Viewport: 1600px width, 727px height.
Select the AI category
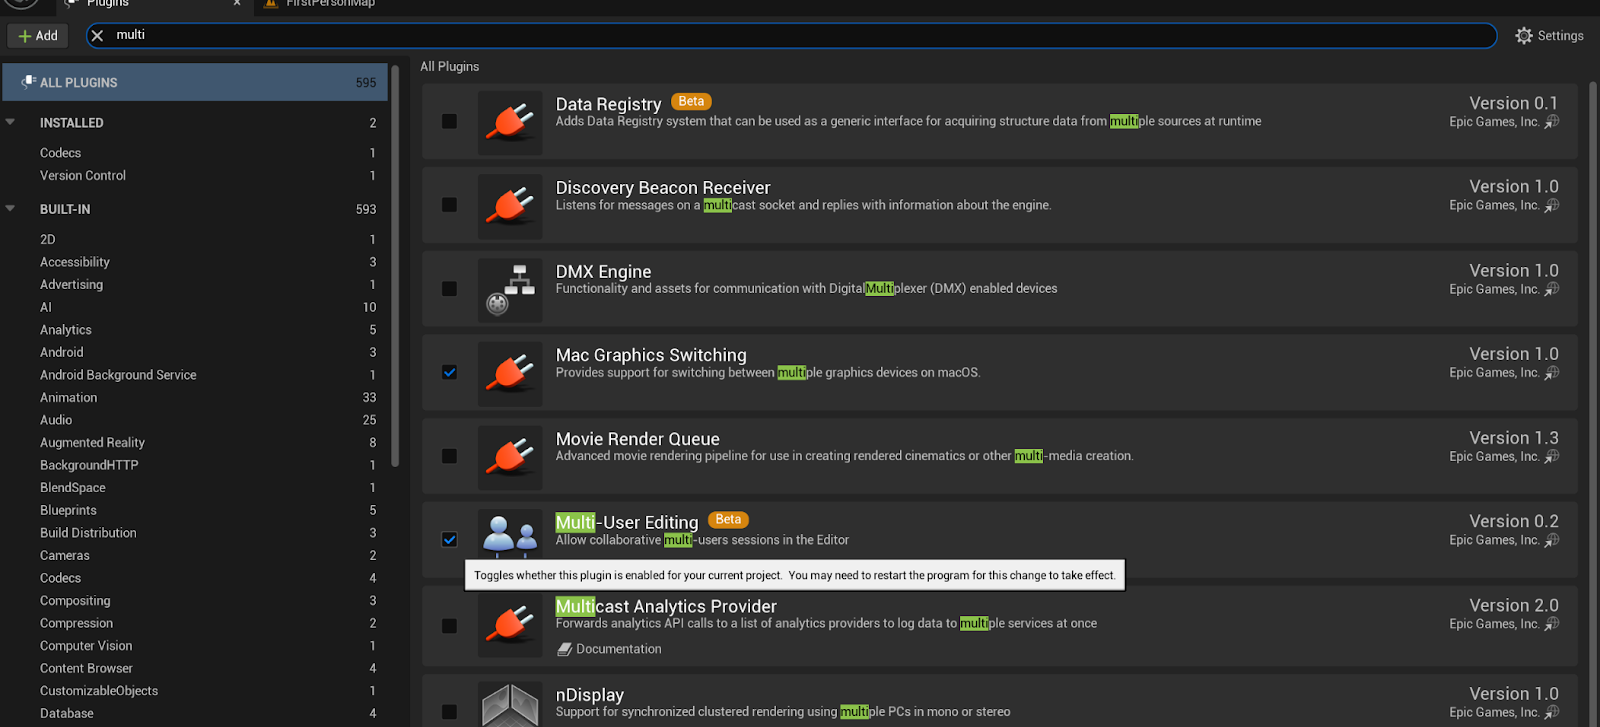click(x=195, y=307)
